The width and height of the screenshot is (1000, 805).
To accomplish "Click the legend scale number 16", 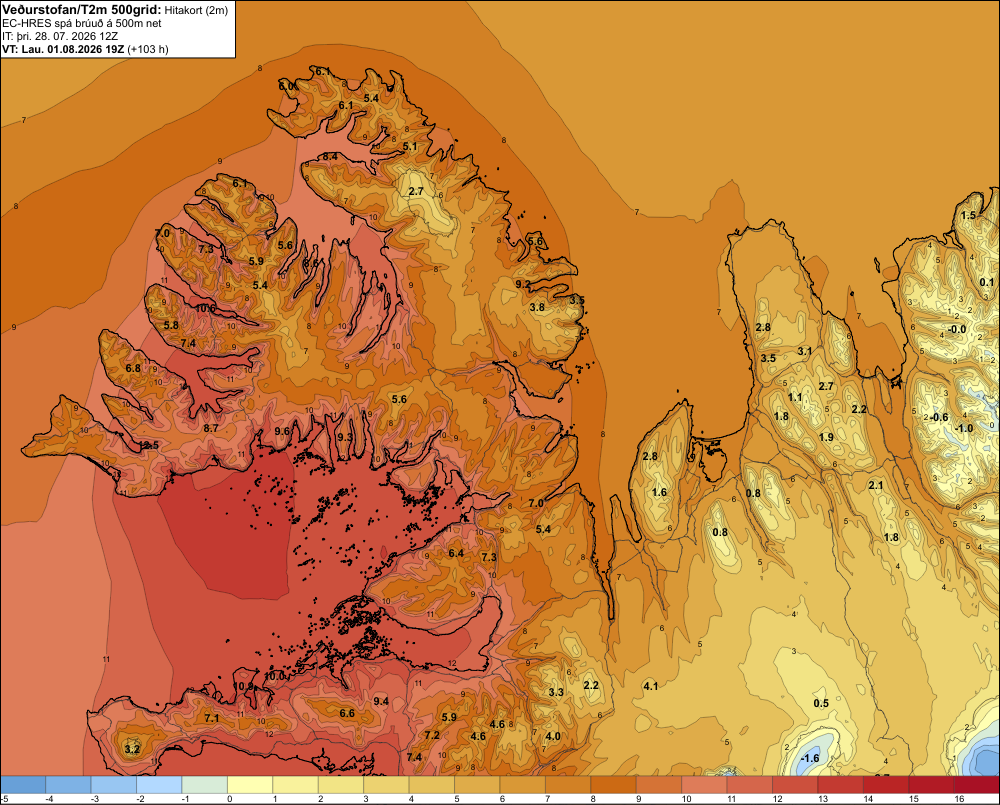I will coord(959,799).
